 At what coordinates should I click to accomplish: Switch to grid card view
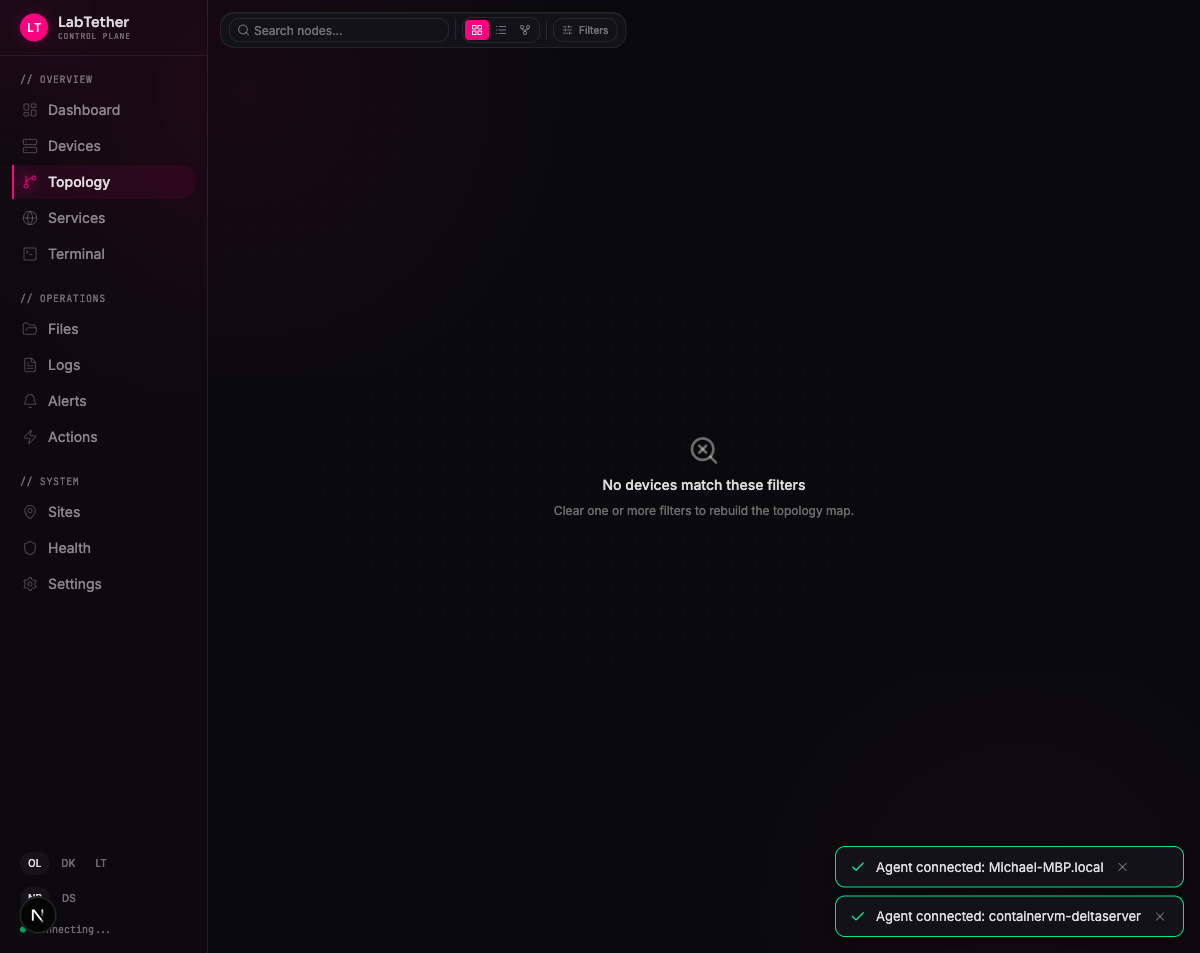pyautogui.click(x=477, y=30)
